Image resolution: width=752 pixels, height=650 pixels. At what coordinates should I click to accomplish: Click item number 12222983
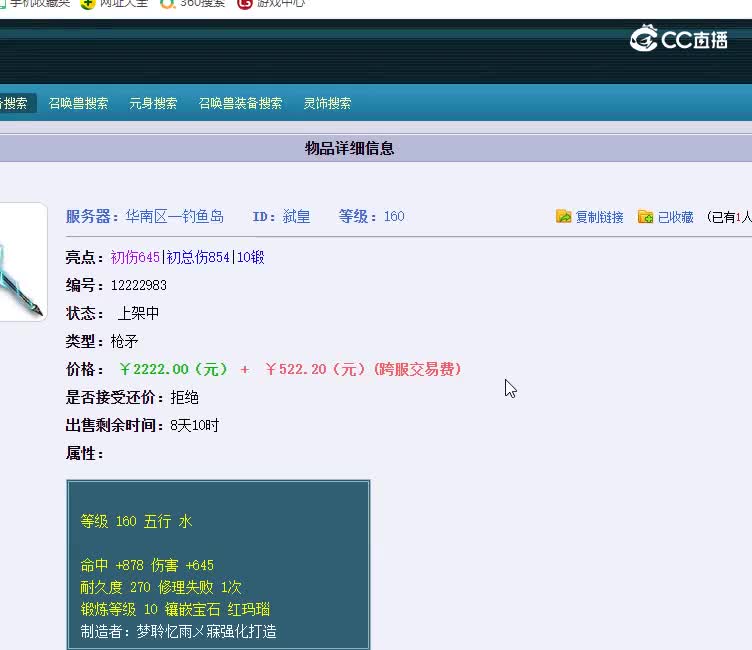click(x=139, y=285)
